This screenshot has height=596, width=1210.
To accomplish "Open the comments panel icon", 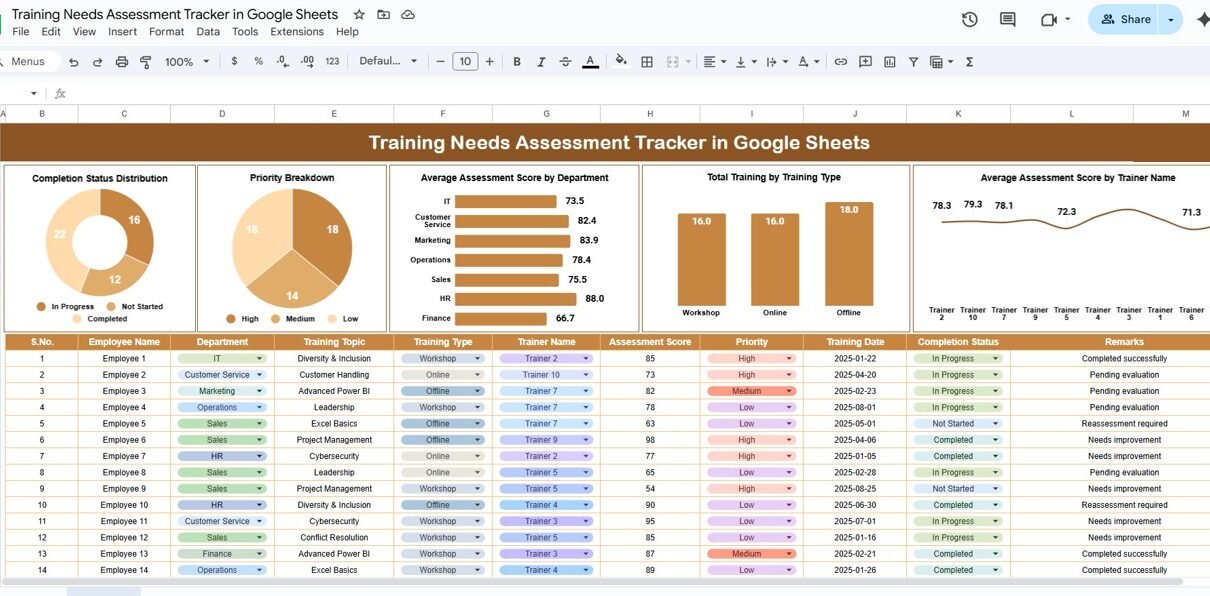I will (1007, 19).
